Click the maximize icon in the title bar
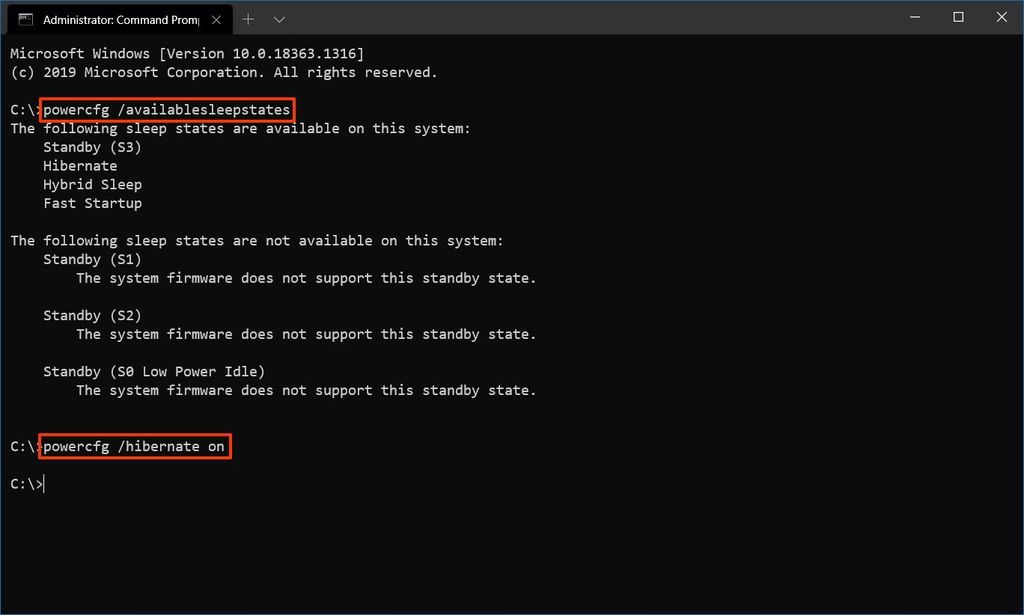 pos(957,17)
